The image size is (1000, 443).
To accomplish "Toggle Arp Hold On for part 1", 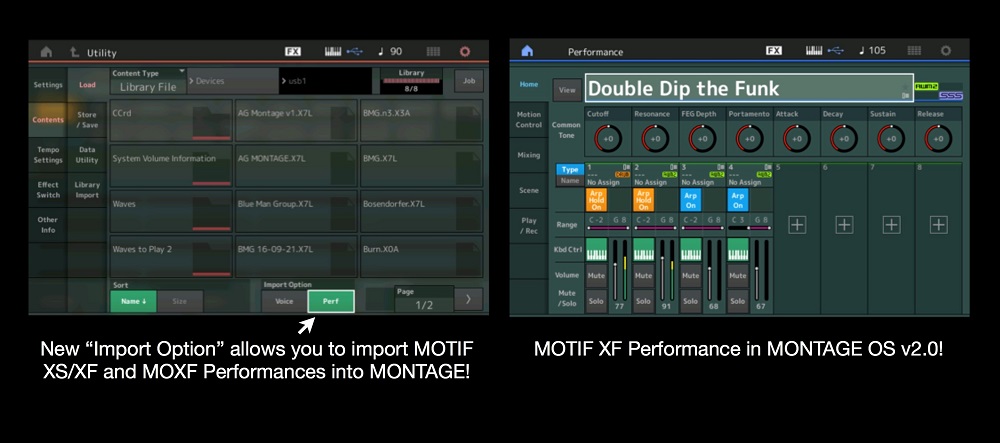I will (x=596, y=200).
